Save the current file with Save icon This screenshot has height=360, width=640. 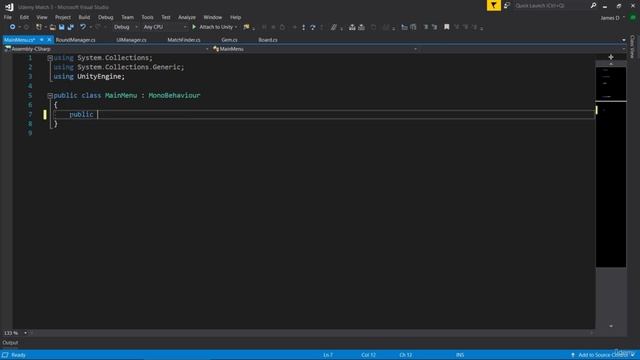pos(62,27)
